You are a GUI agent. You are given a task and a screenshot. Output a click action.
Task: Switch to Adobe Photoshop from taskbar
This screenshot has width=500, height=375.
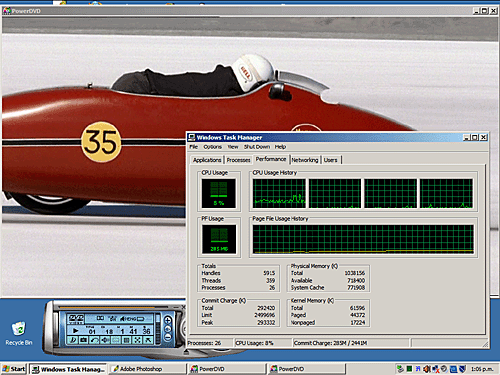148,369
